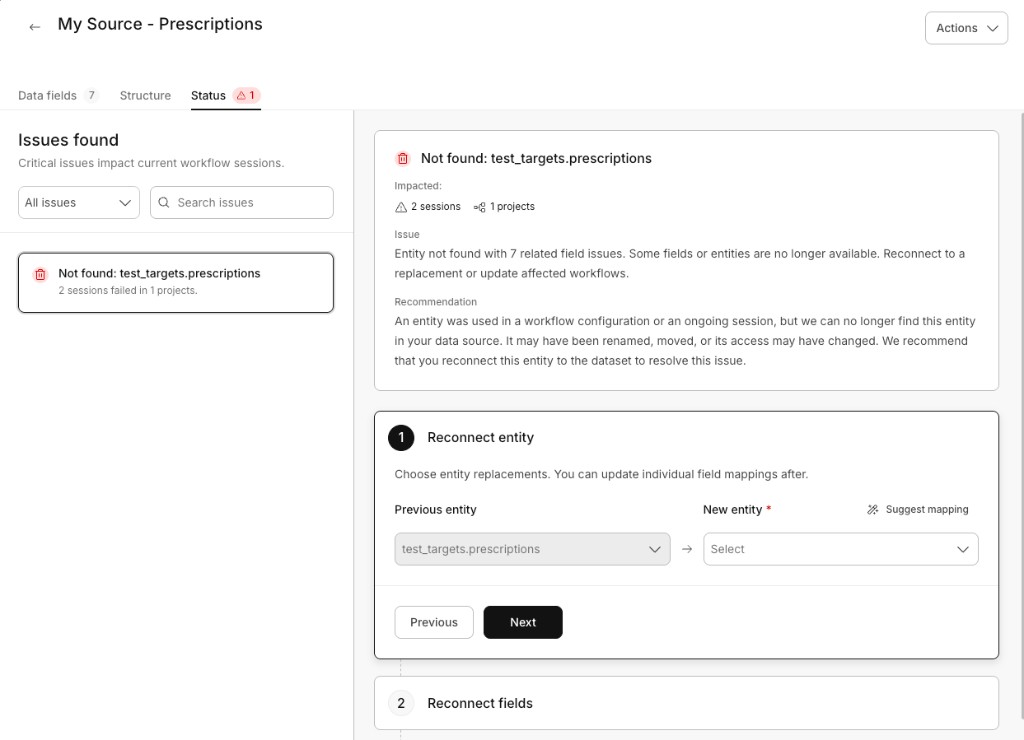Image resolution: width=1024 pixels, height=740 pixels.
Task: Click the magic wand Suggest mapping icon
Action: [x=872, y=509]
